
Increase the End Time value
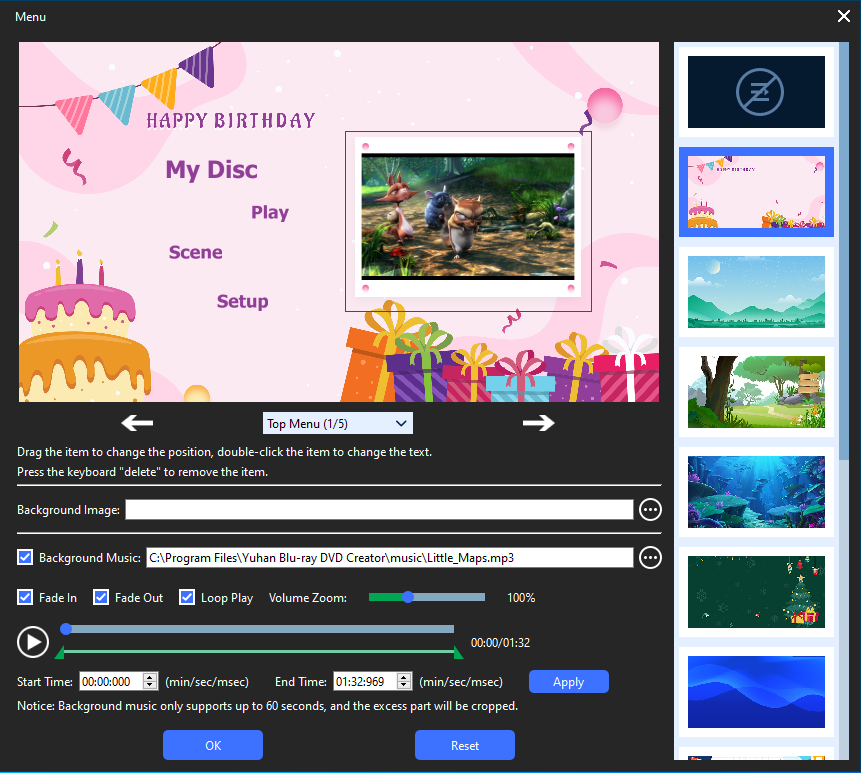tap(404, 677)
